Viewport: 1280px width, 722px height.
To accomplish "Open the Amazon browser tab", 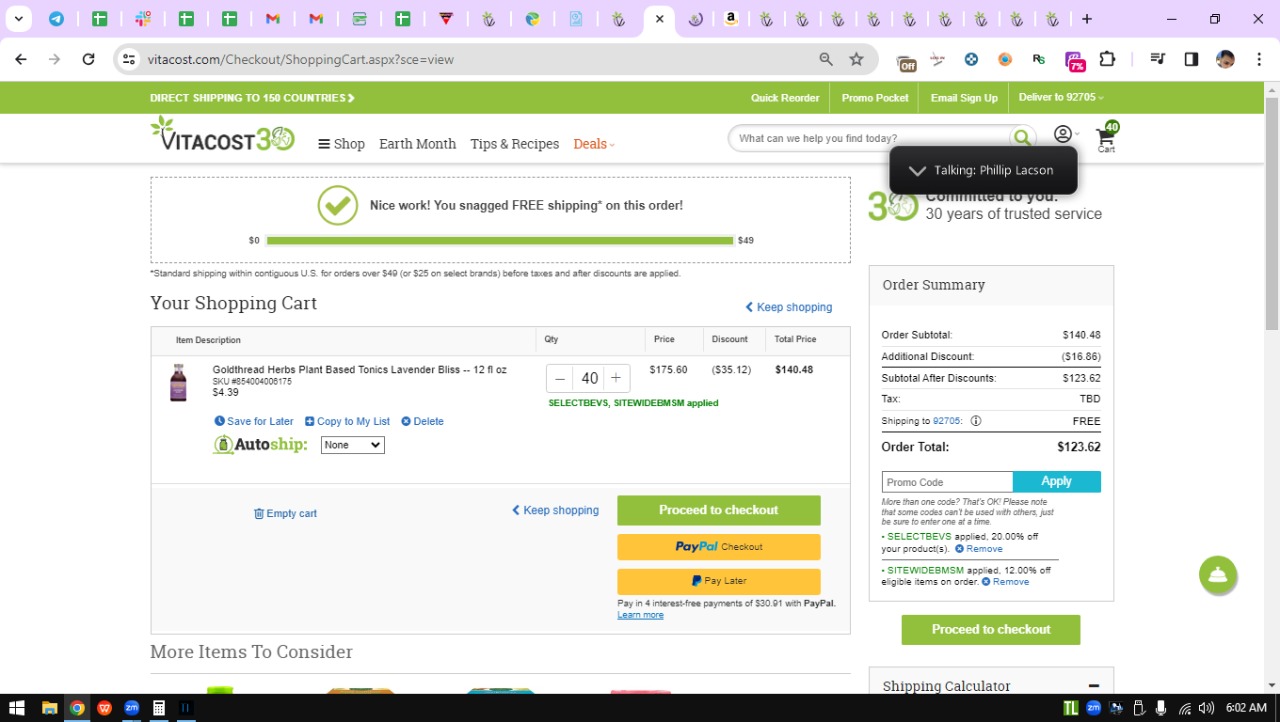I will [731, 19].
